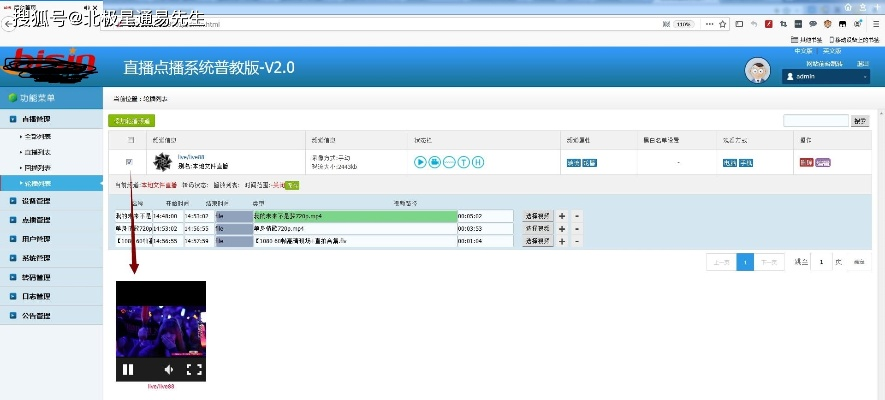This screenshot has width=885, height=400.
Task: Click the admin avatar icon in header
Action: [x=758, y=71]
